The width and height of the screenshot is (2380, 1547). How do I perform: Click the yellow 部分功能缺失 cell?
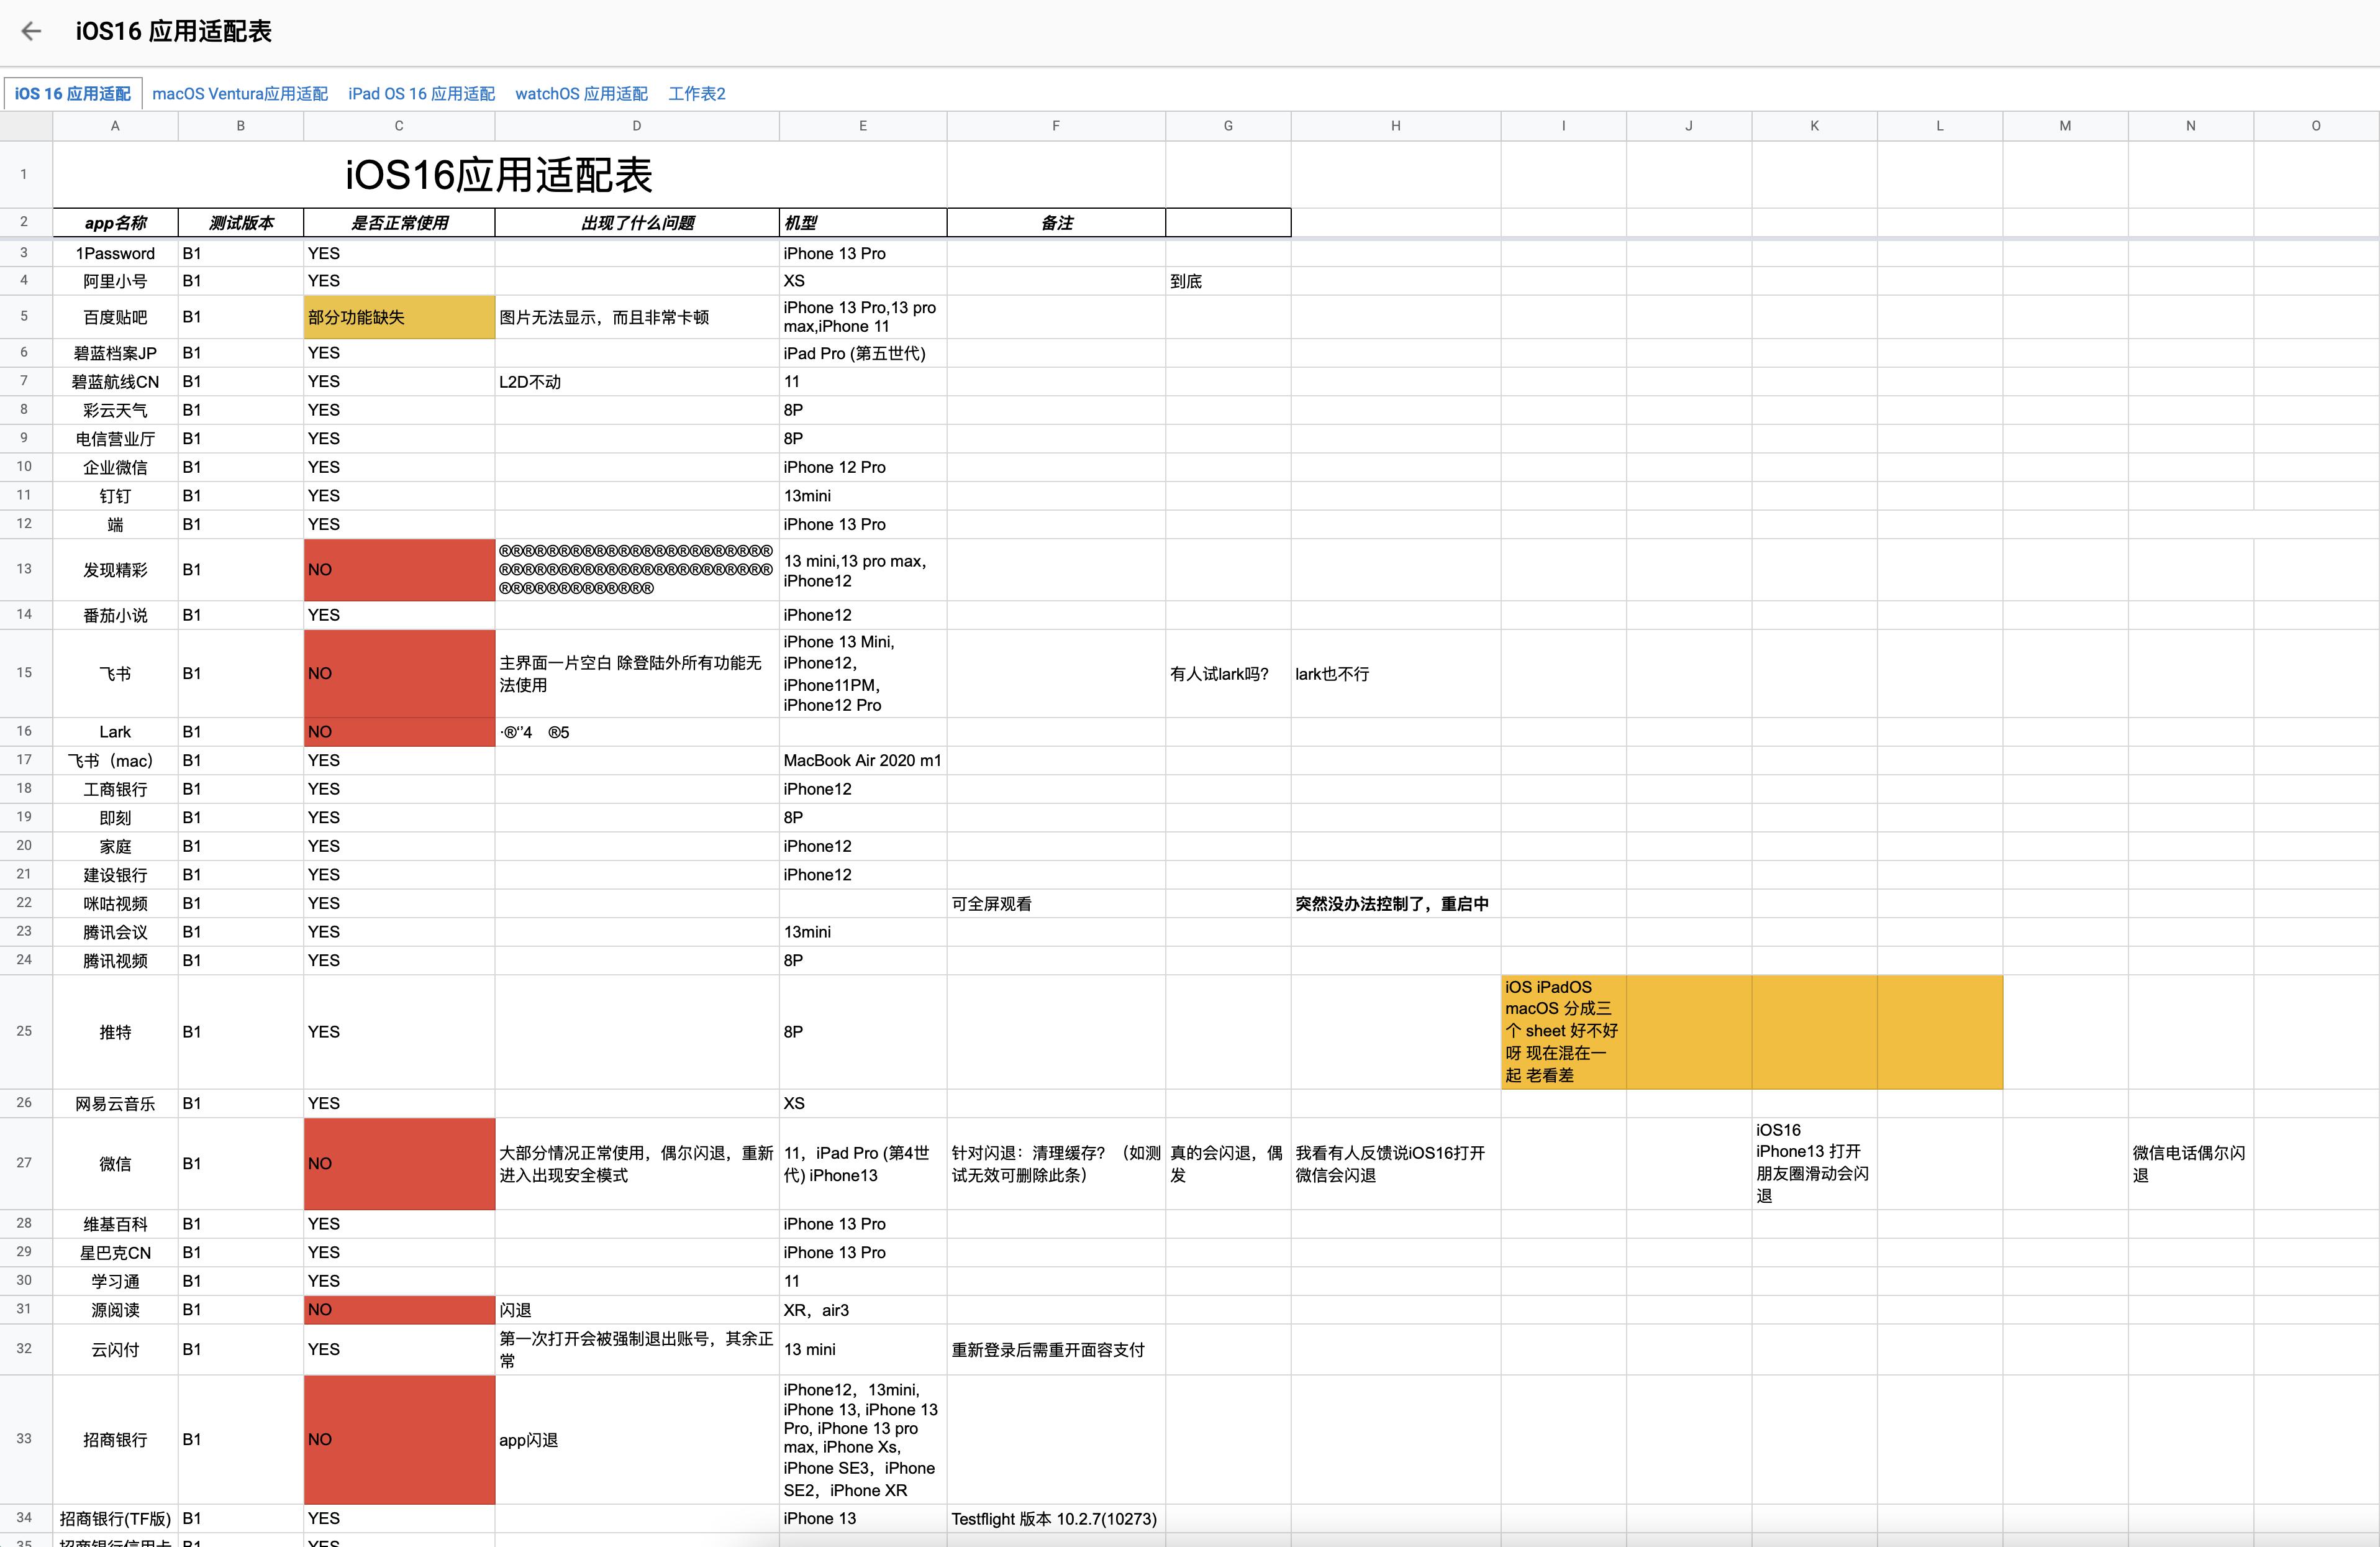click(x=398, y=317)
